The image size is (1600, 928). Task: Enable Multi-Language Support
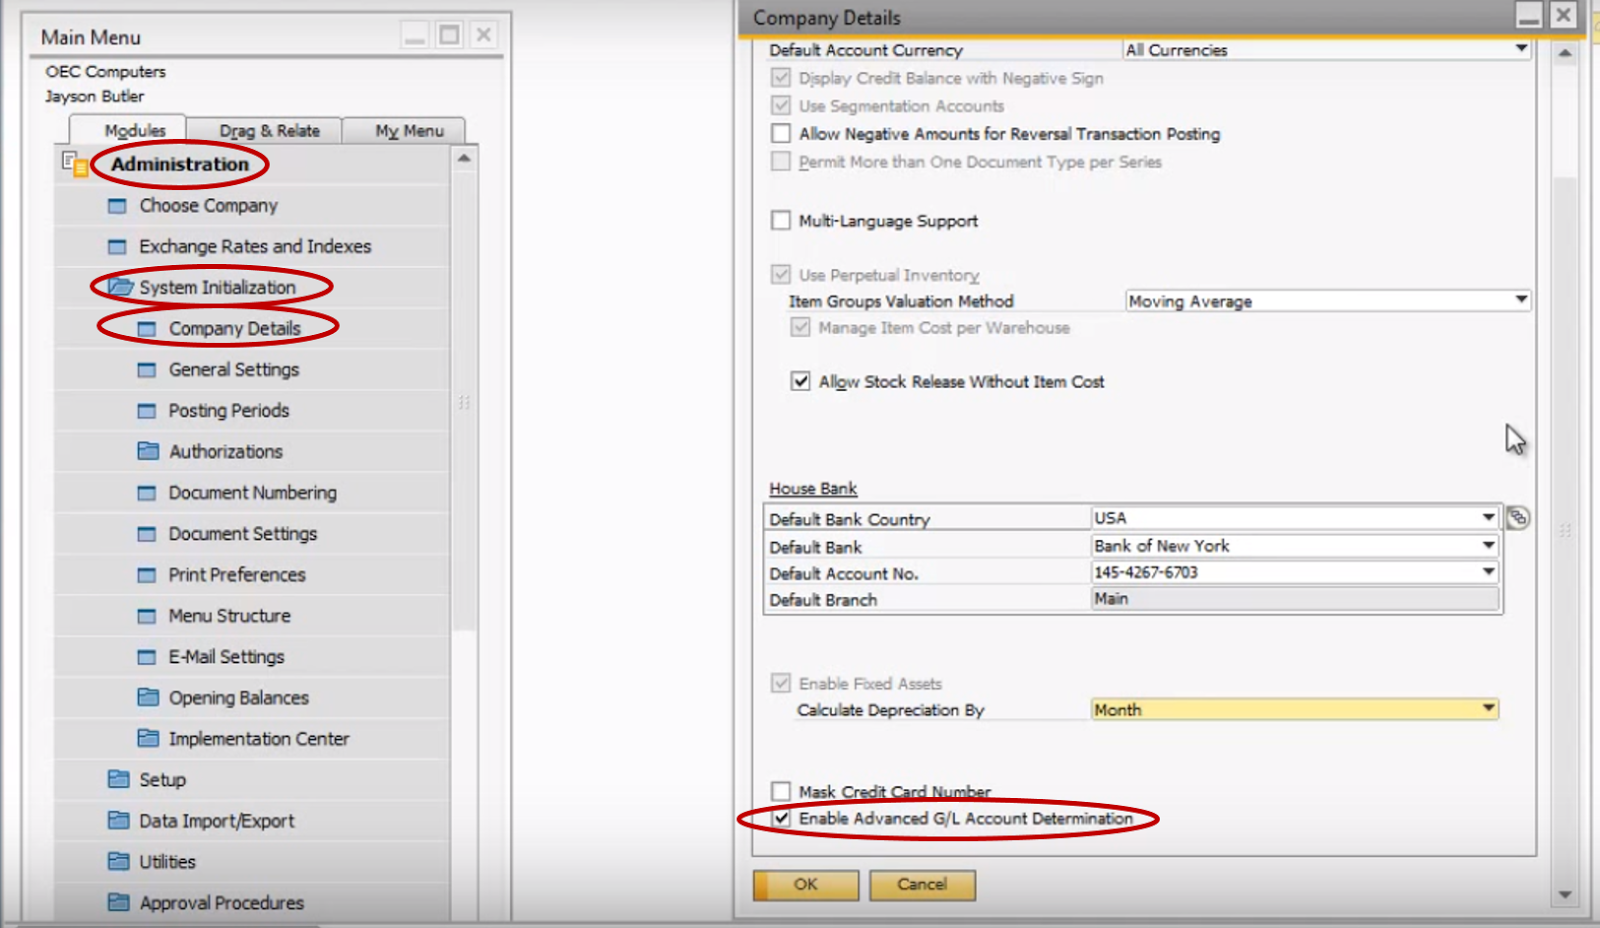pyautogui.click(x=781, y=220)
